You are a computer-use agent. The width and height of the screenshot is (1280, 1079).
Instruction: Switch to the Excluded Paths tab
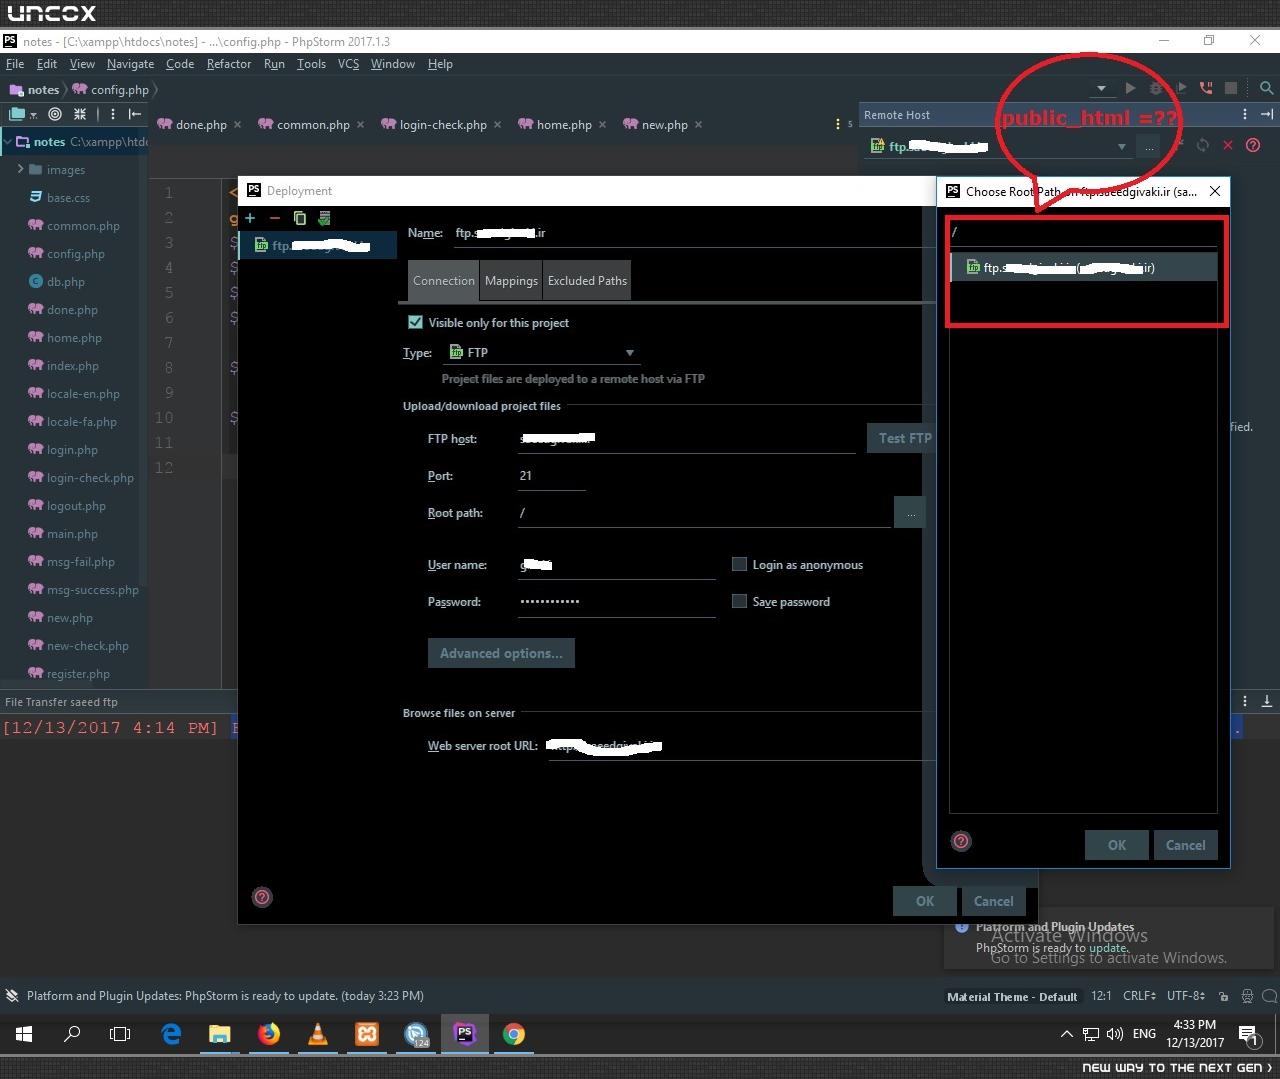coord(587,280)
